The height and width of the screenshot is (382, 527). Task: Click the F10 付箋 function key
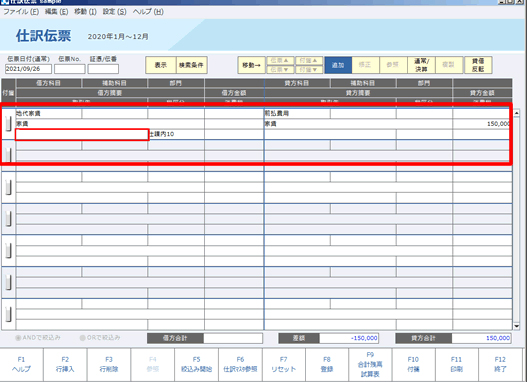click(x=413, y=365)
